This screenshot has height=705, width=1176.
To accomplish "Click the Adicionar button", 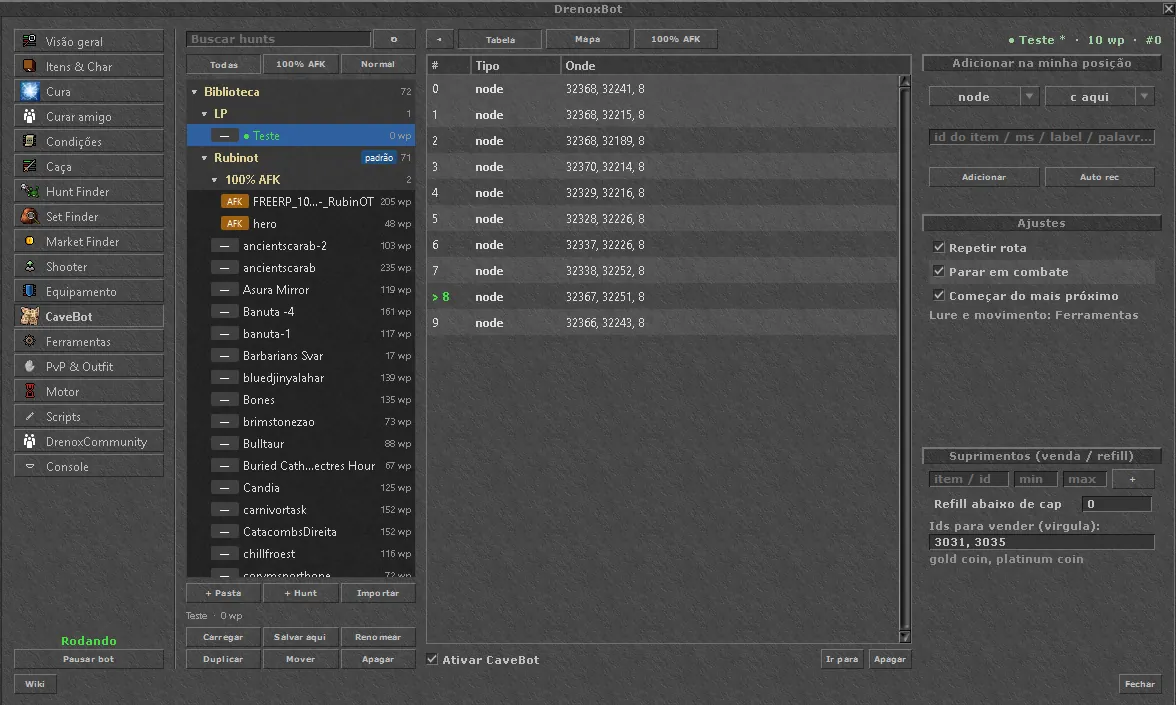I will (984, 177).
